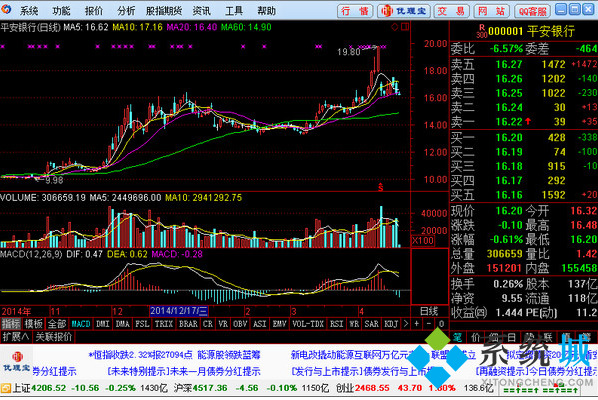Click the plus zoom button beside indicators
The height and width of the screenshot is (400, 598).
416,324
